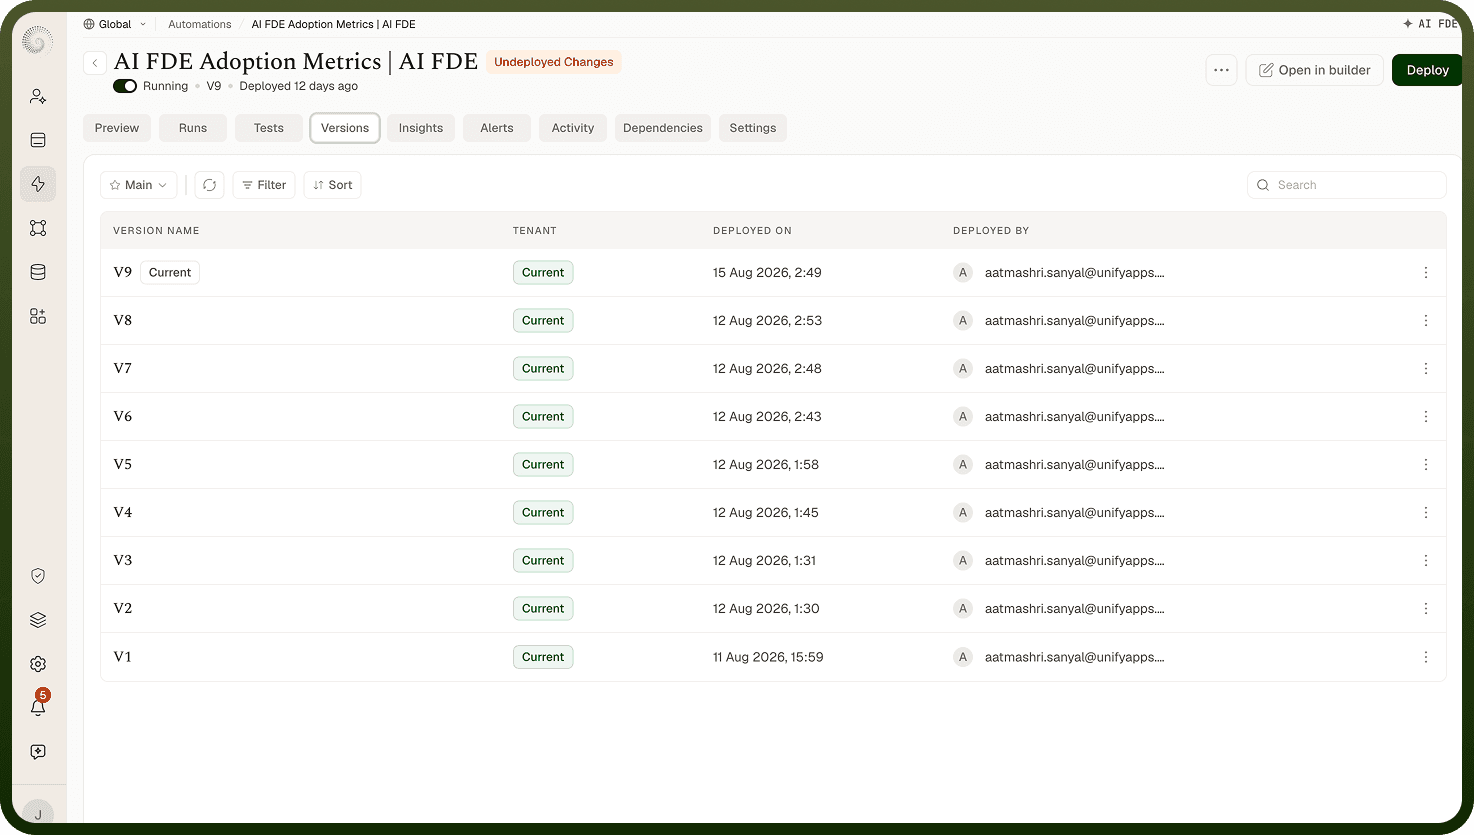The width and height of the screenshot is (1474, 835).
Task: Open the settings gear sidebar icon
Action: (38, 664)
